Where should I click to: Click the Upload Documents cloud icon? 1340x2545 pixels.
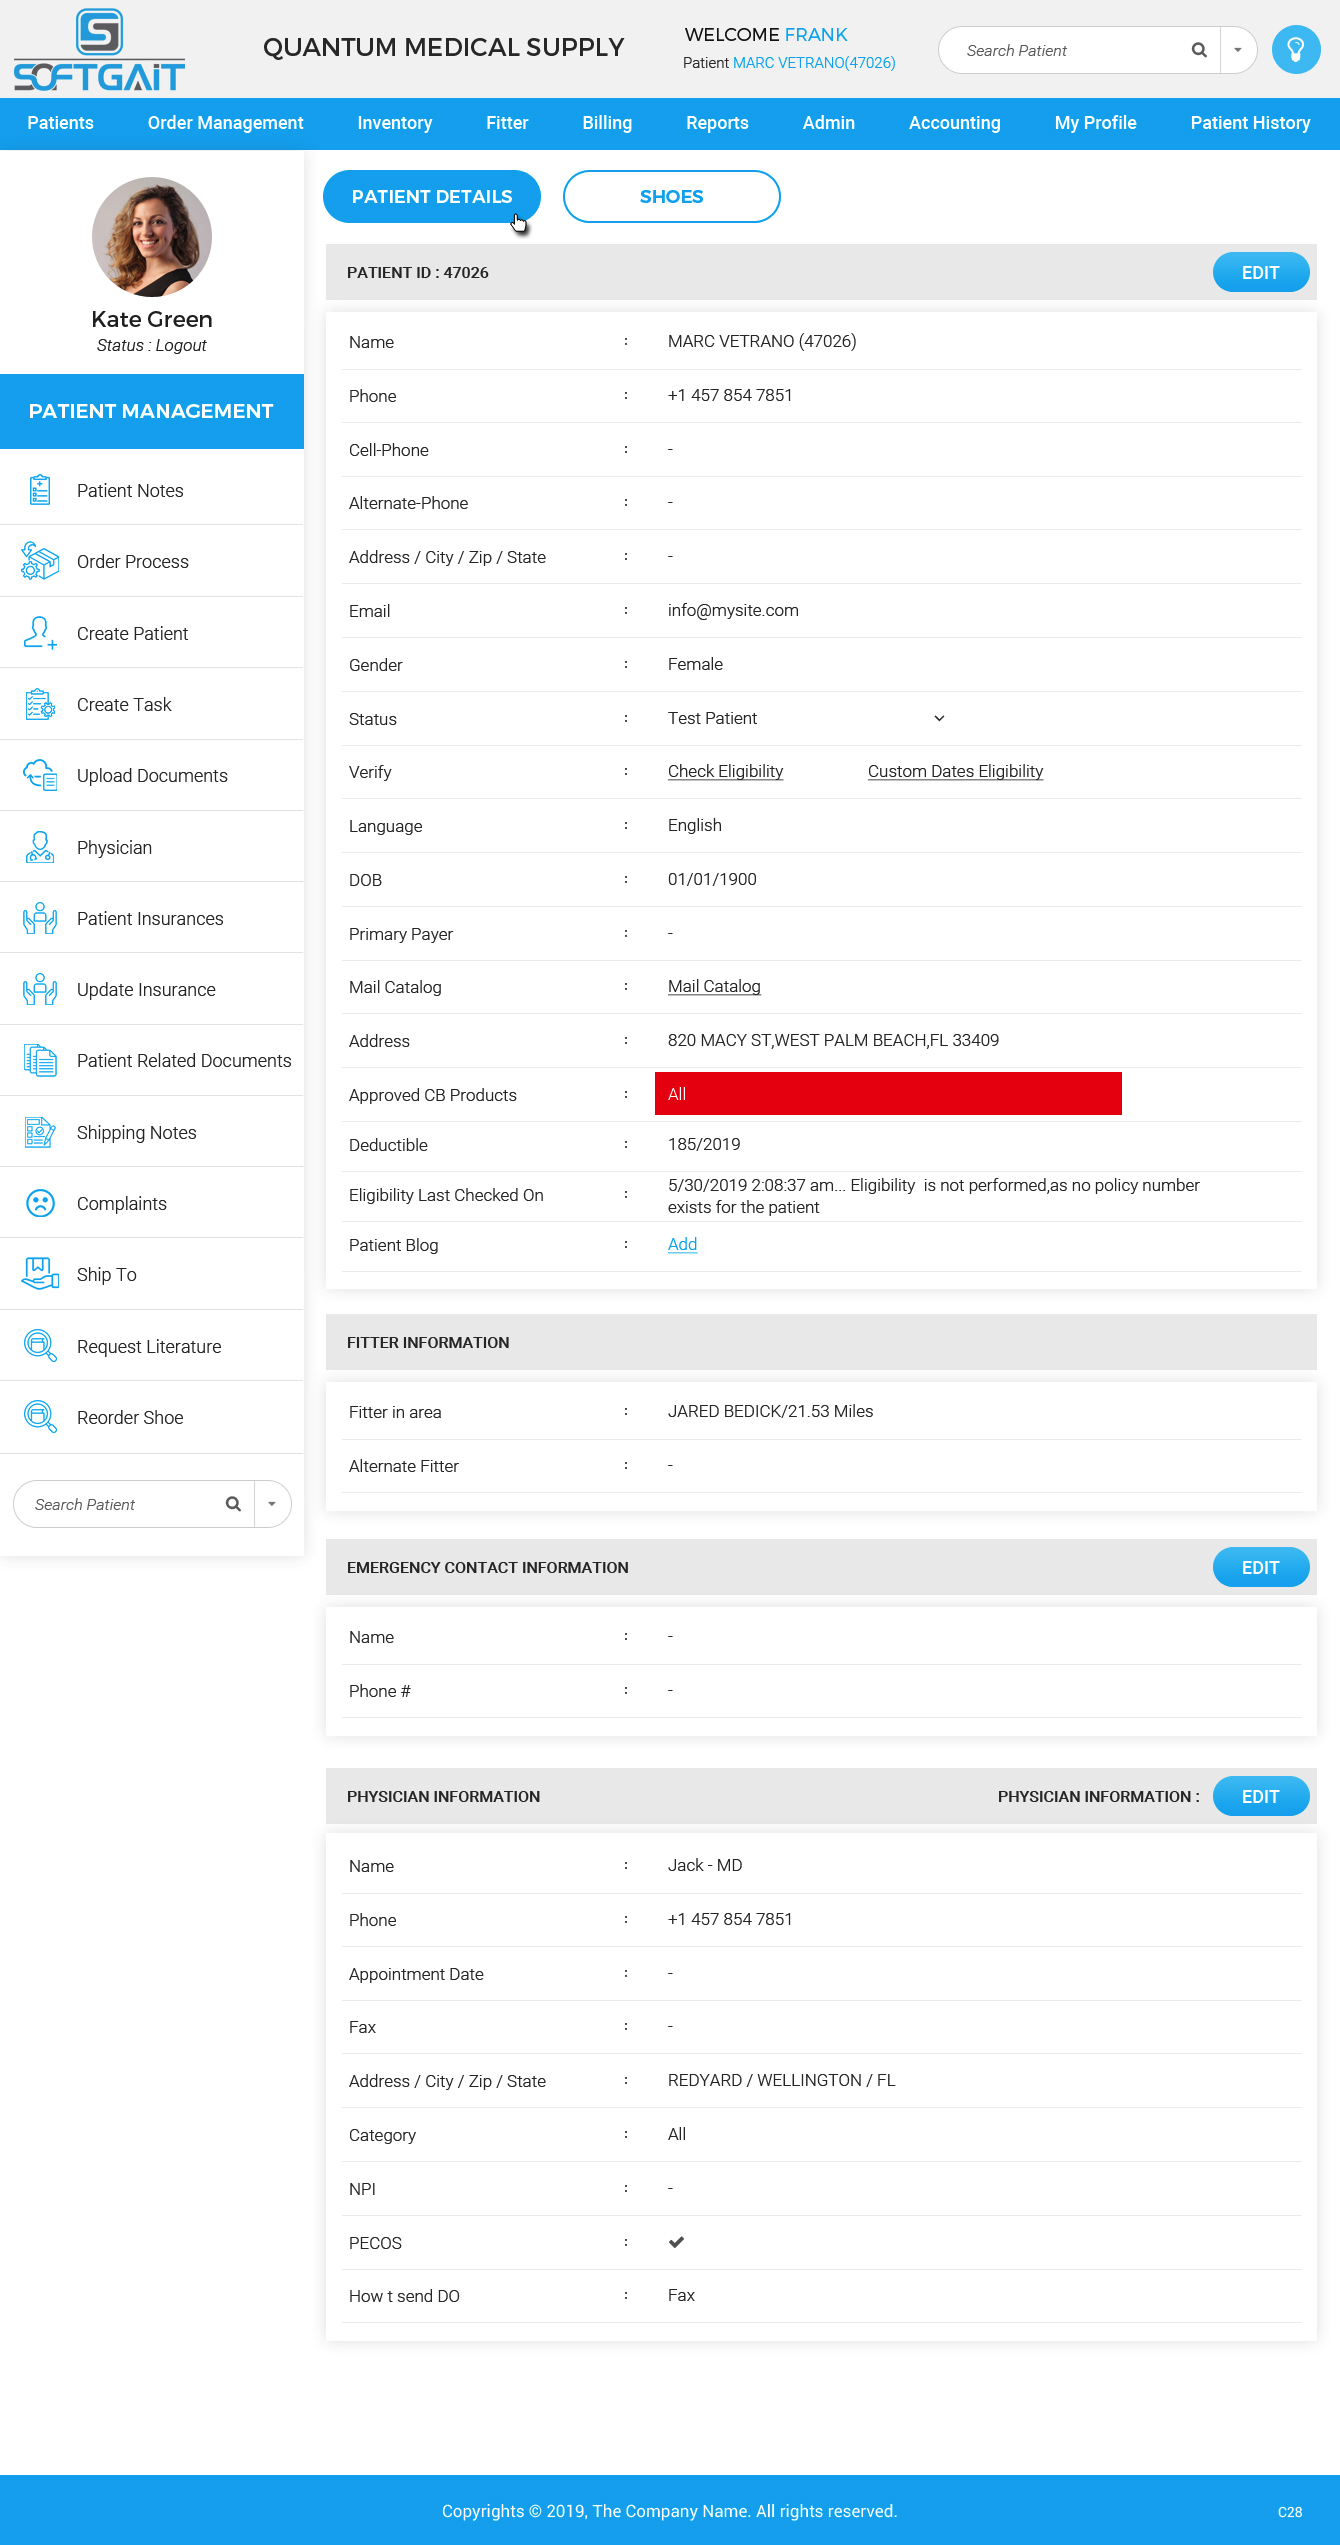(40, 775)
